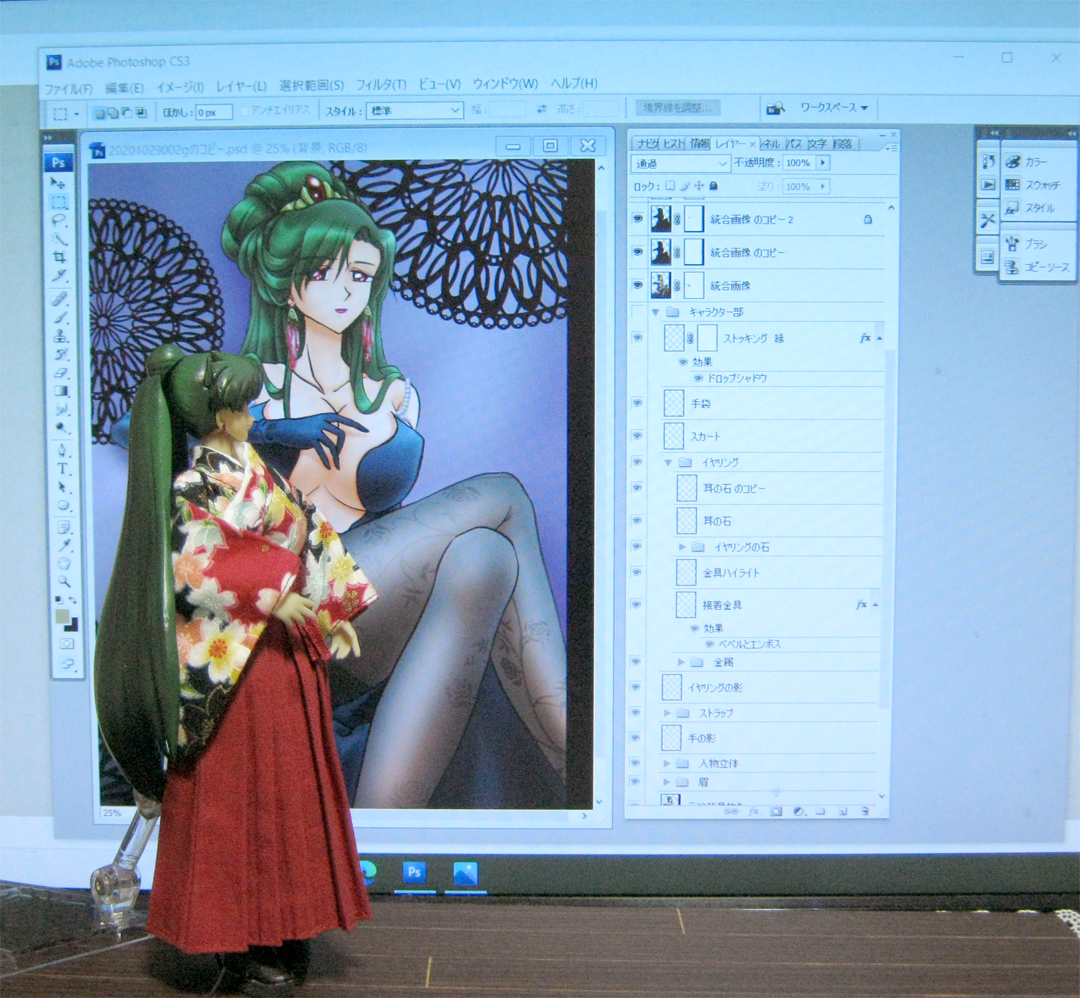Expand the 金属 group
Screen dimensions: 1080x998
[681, 662]
